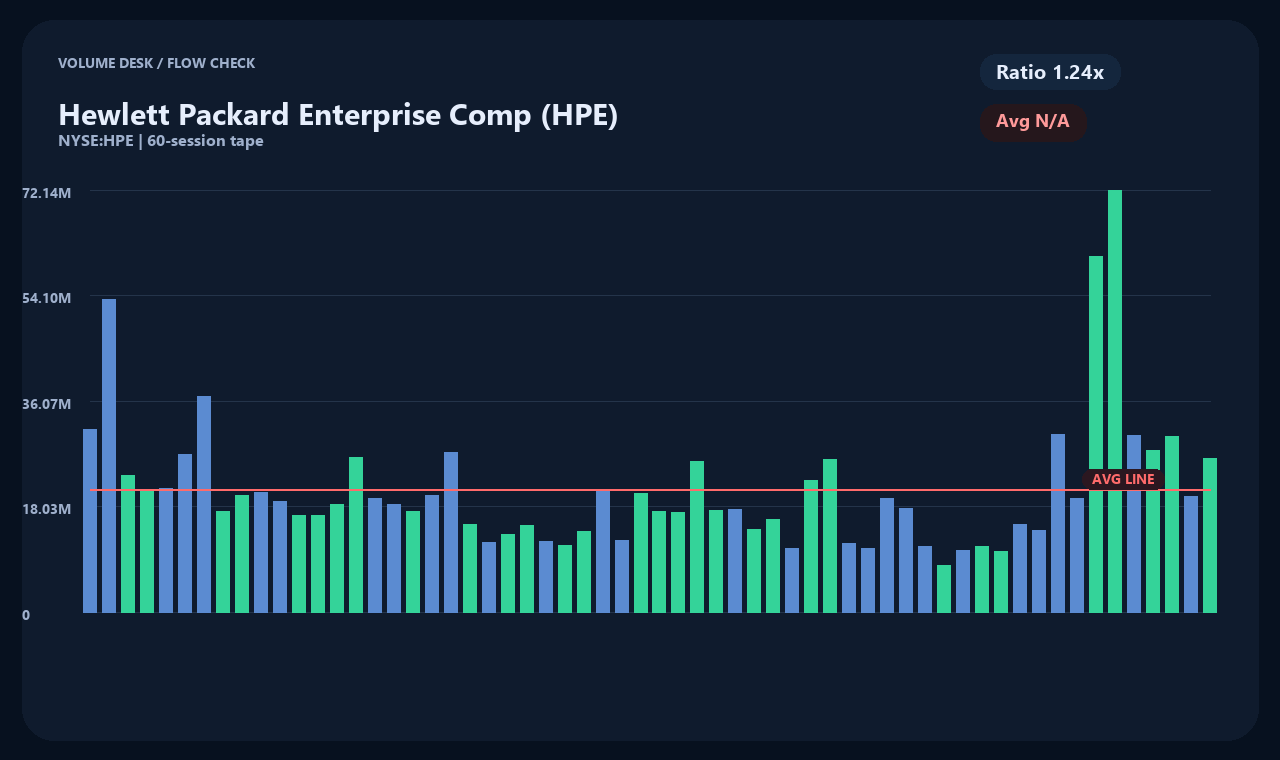The image size is (1280, 760).
Task: Click the rightmost green volume bar
Action: coord(1210,535)
